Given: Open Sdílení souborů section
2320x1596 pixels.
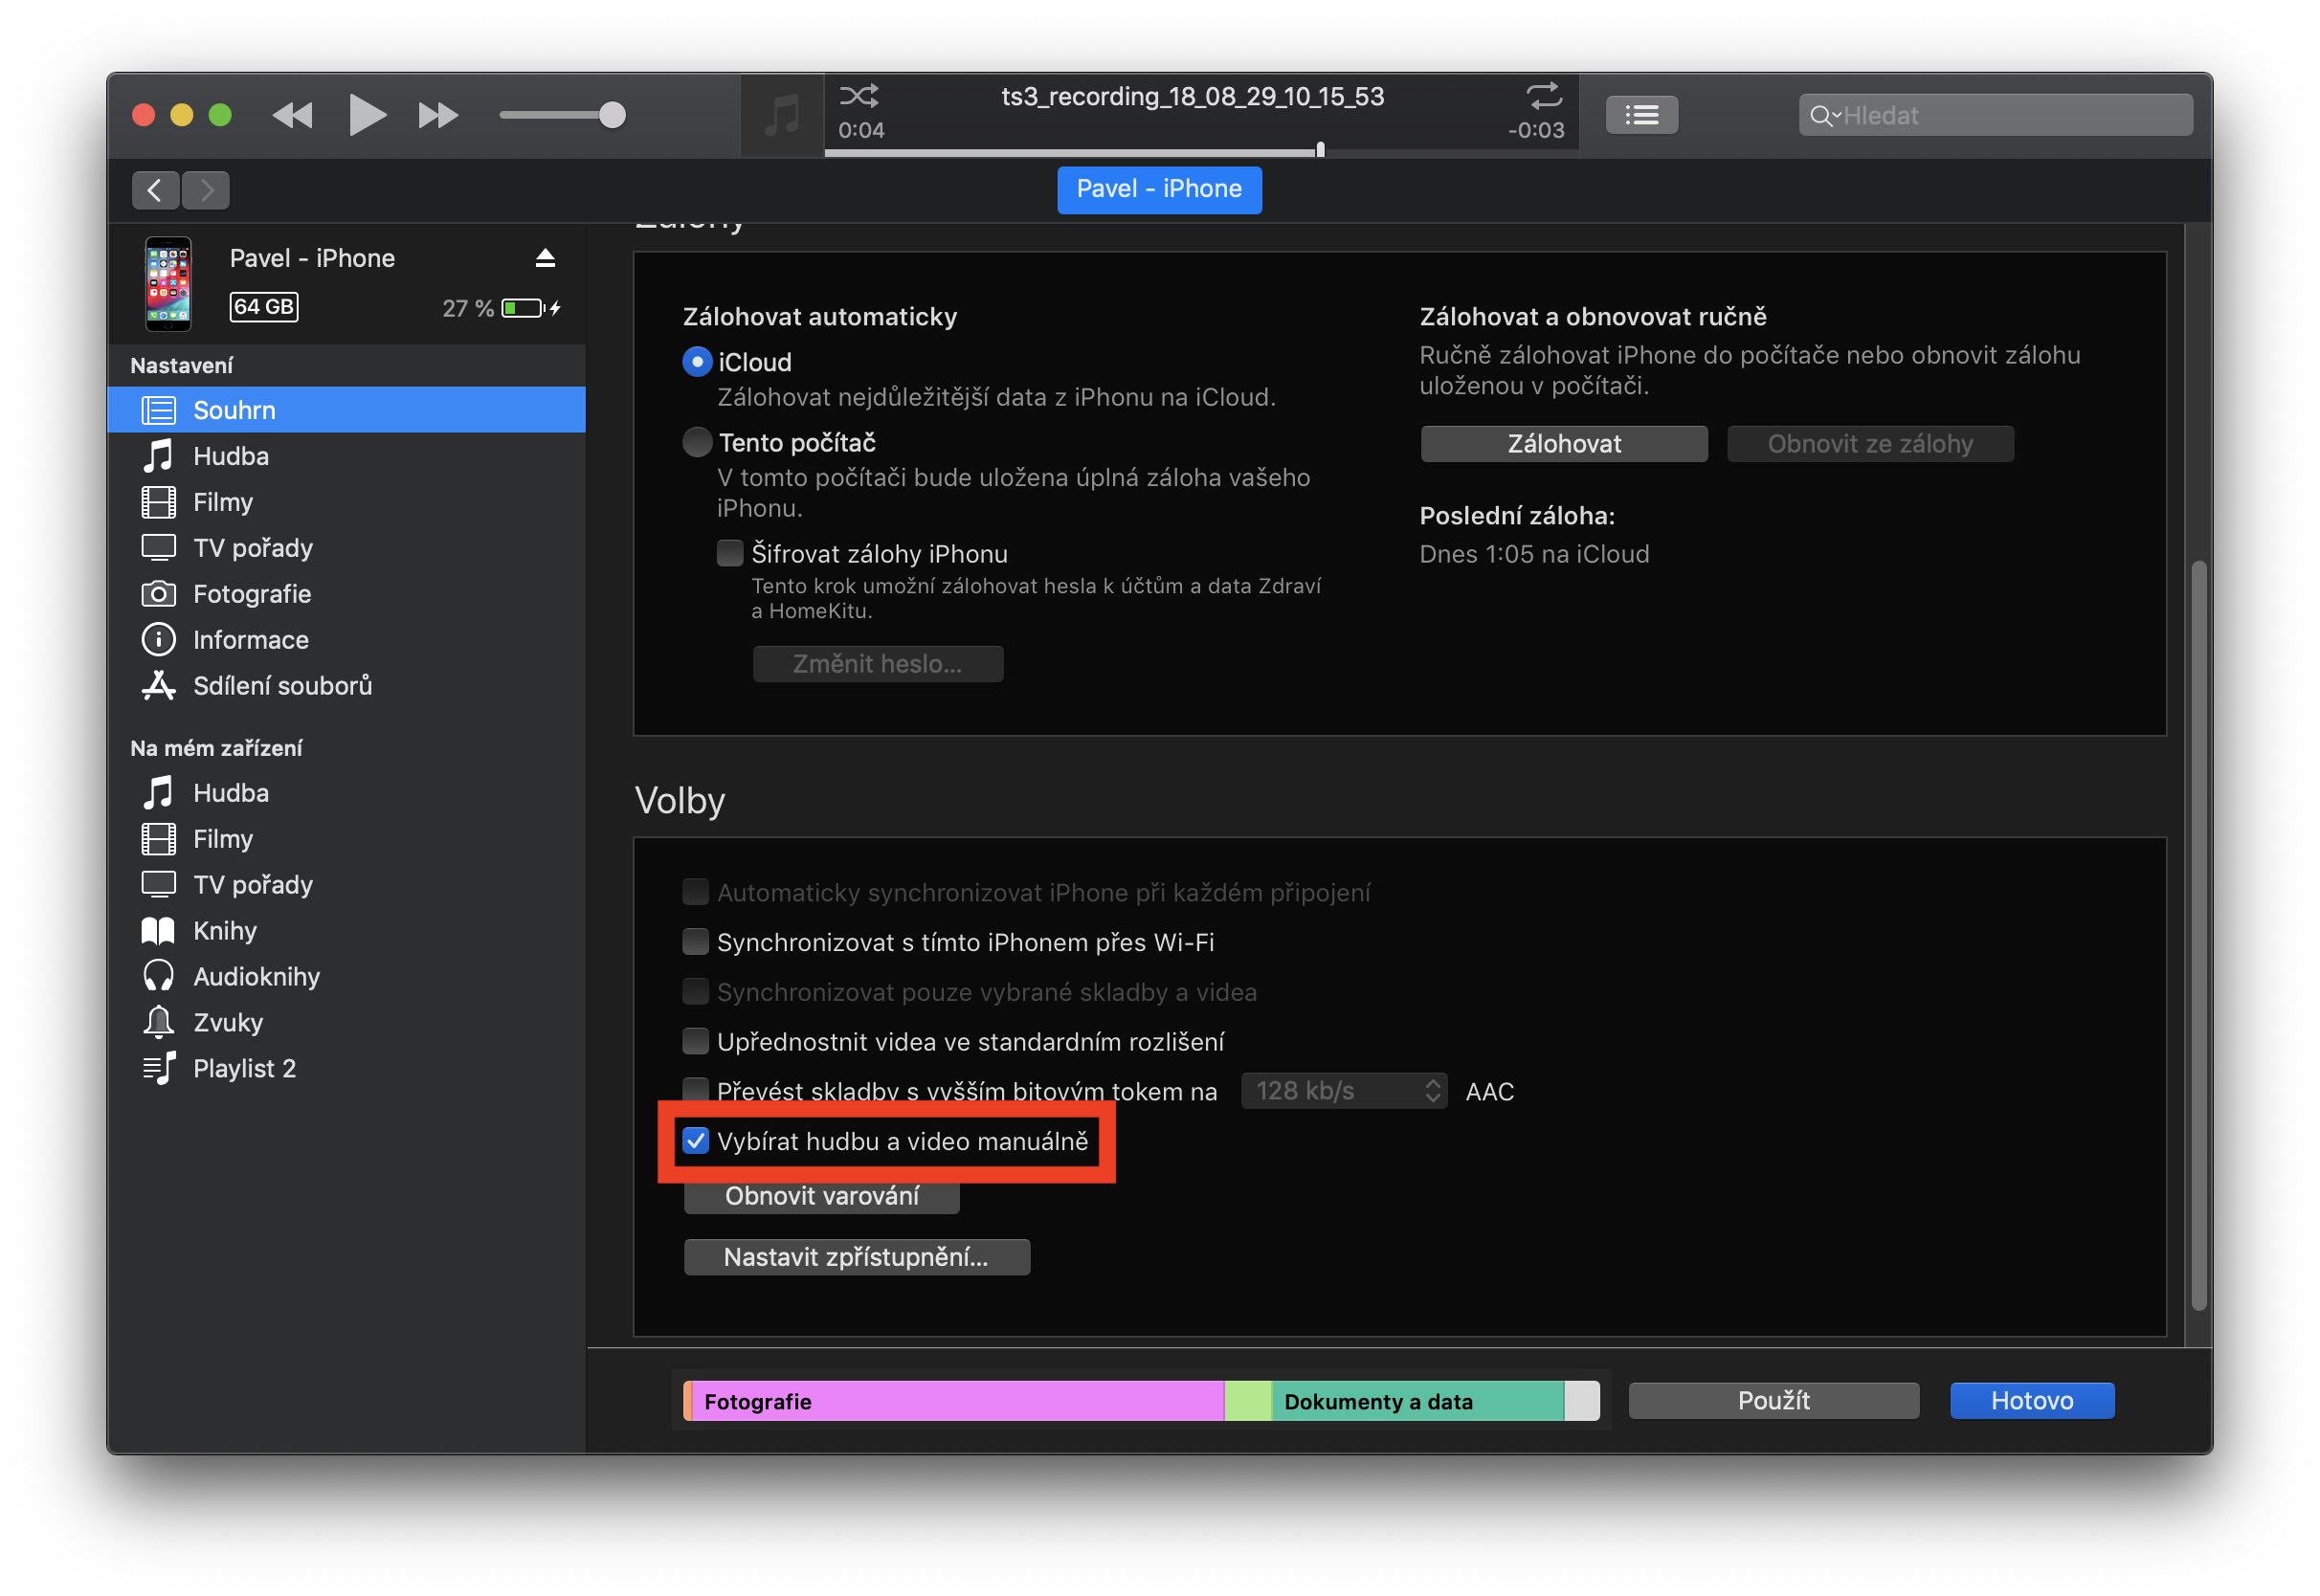Looking at the screenshot, I should coord(346,686).
